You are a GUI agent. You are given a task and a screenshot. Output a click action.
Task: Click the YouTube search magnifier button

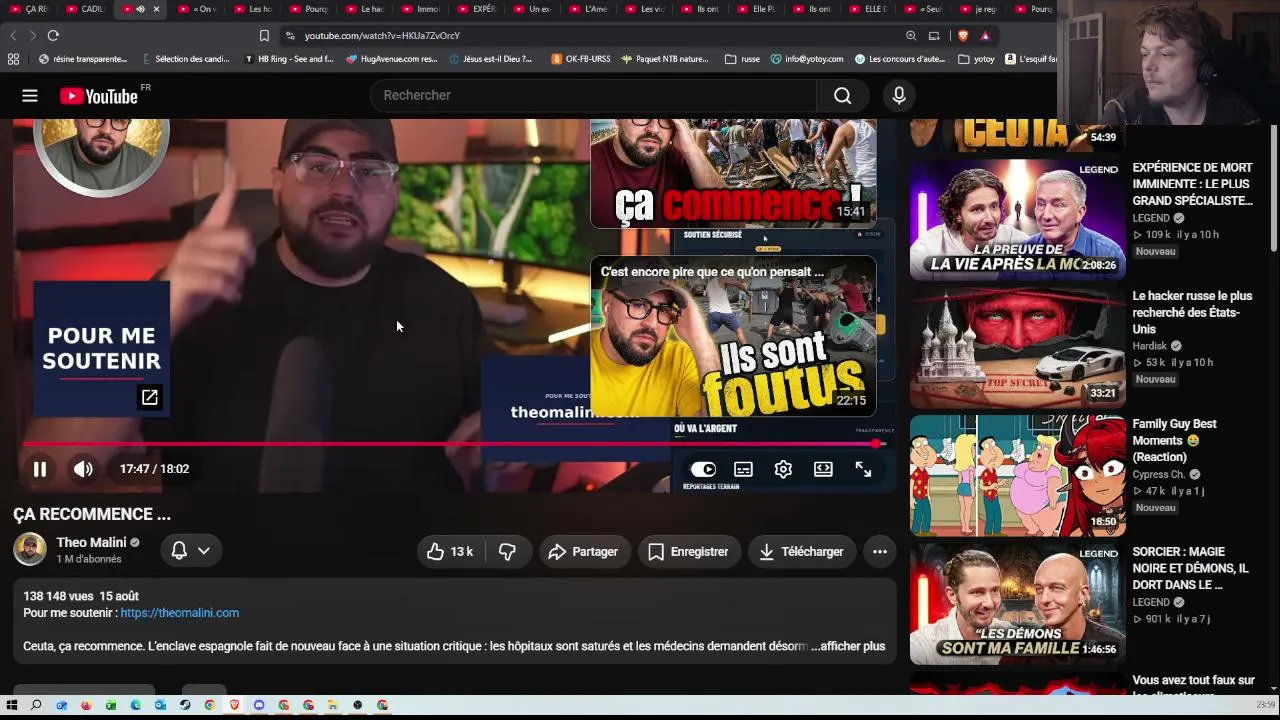(x=842, y=95)
